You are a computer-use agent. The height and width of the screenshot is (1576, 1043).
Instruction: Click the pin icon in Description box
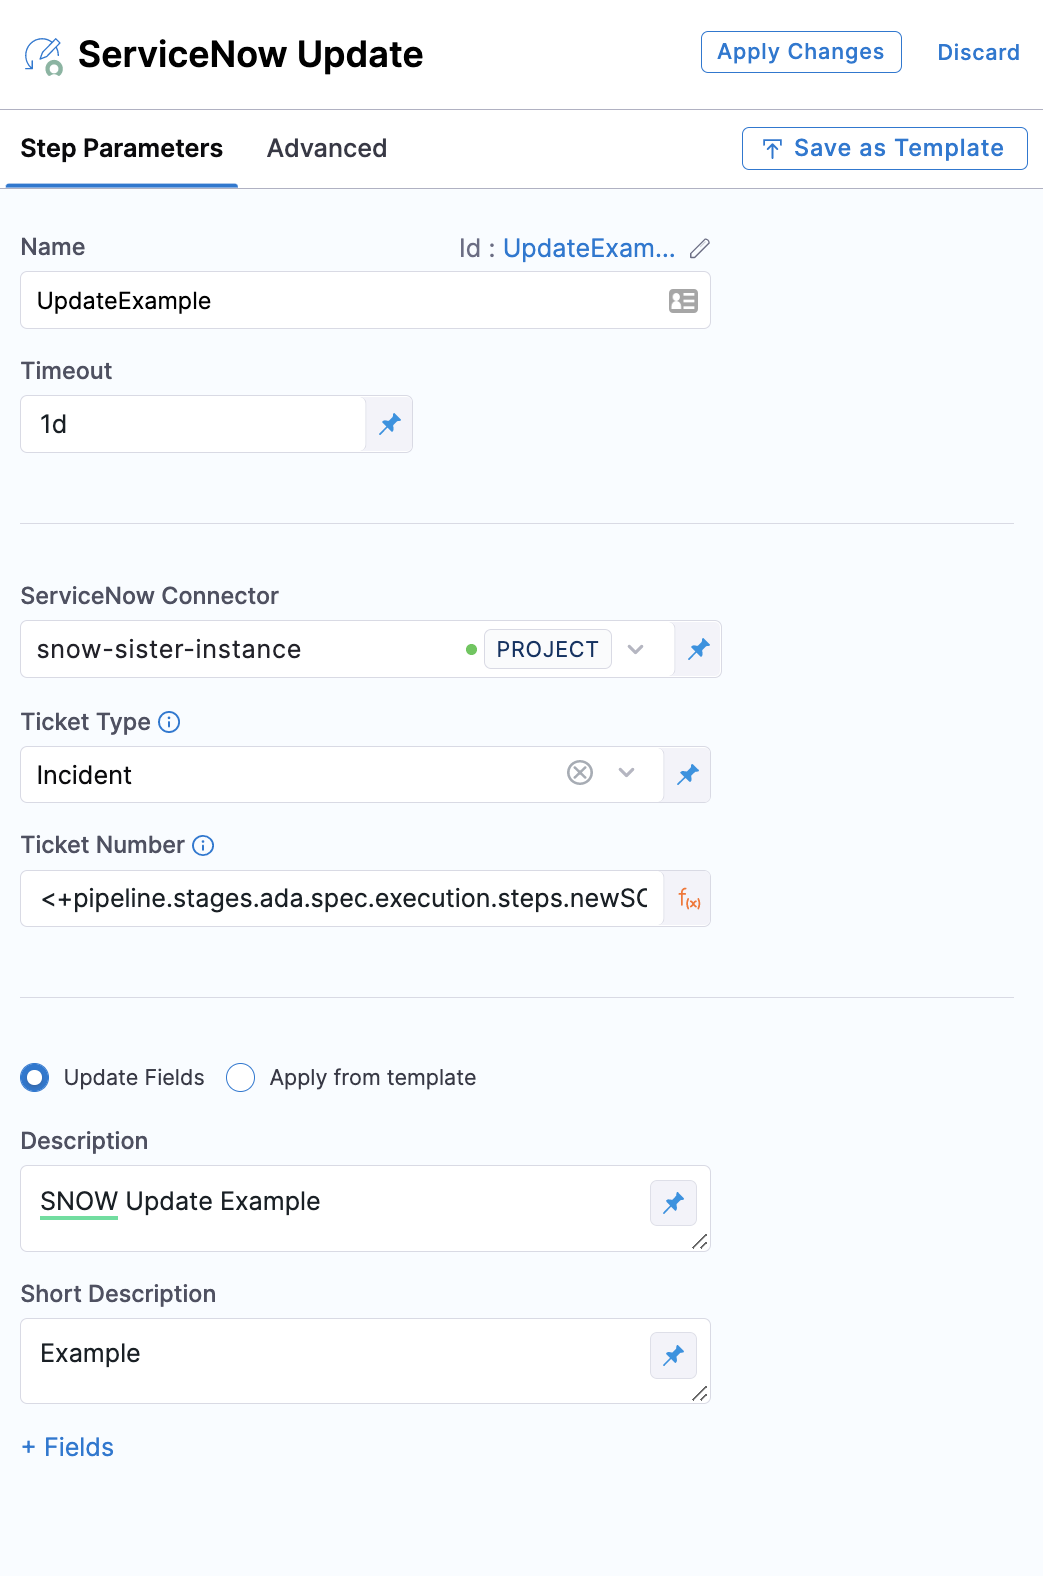pos(674,1202)
